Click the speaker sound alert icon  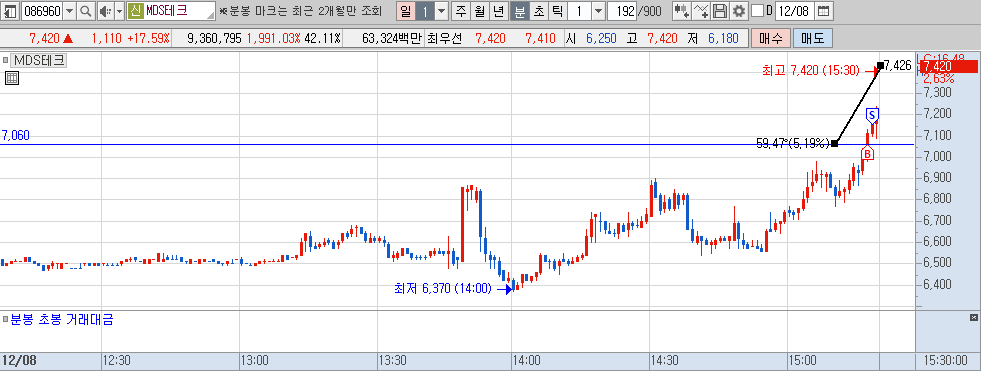click(105, 11)
